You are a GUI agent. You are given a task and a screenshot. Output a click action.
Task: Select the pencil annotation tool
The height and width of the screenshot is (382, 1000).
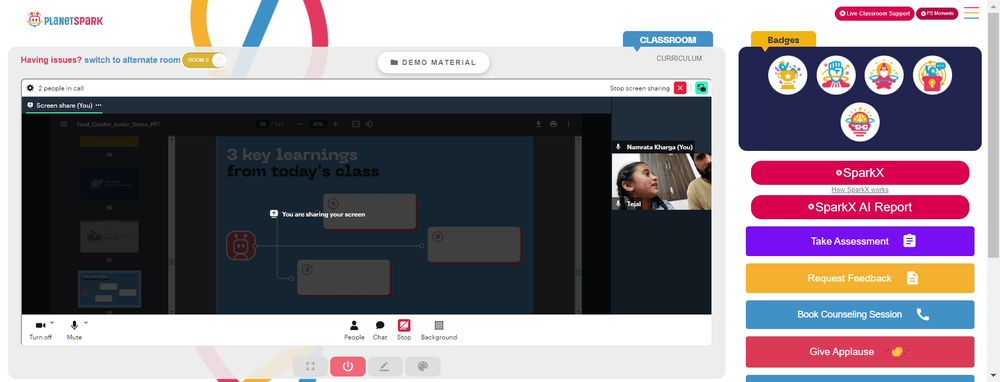(385, 367)
